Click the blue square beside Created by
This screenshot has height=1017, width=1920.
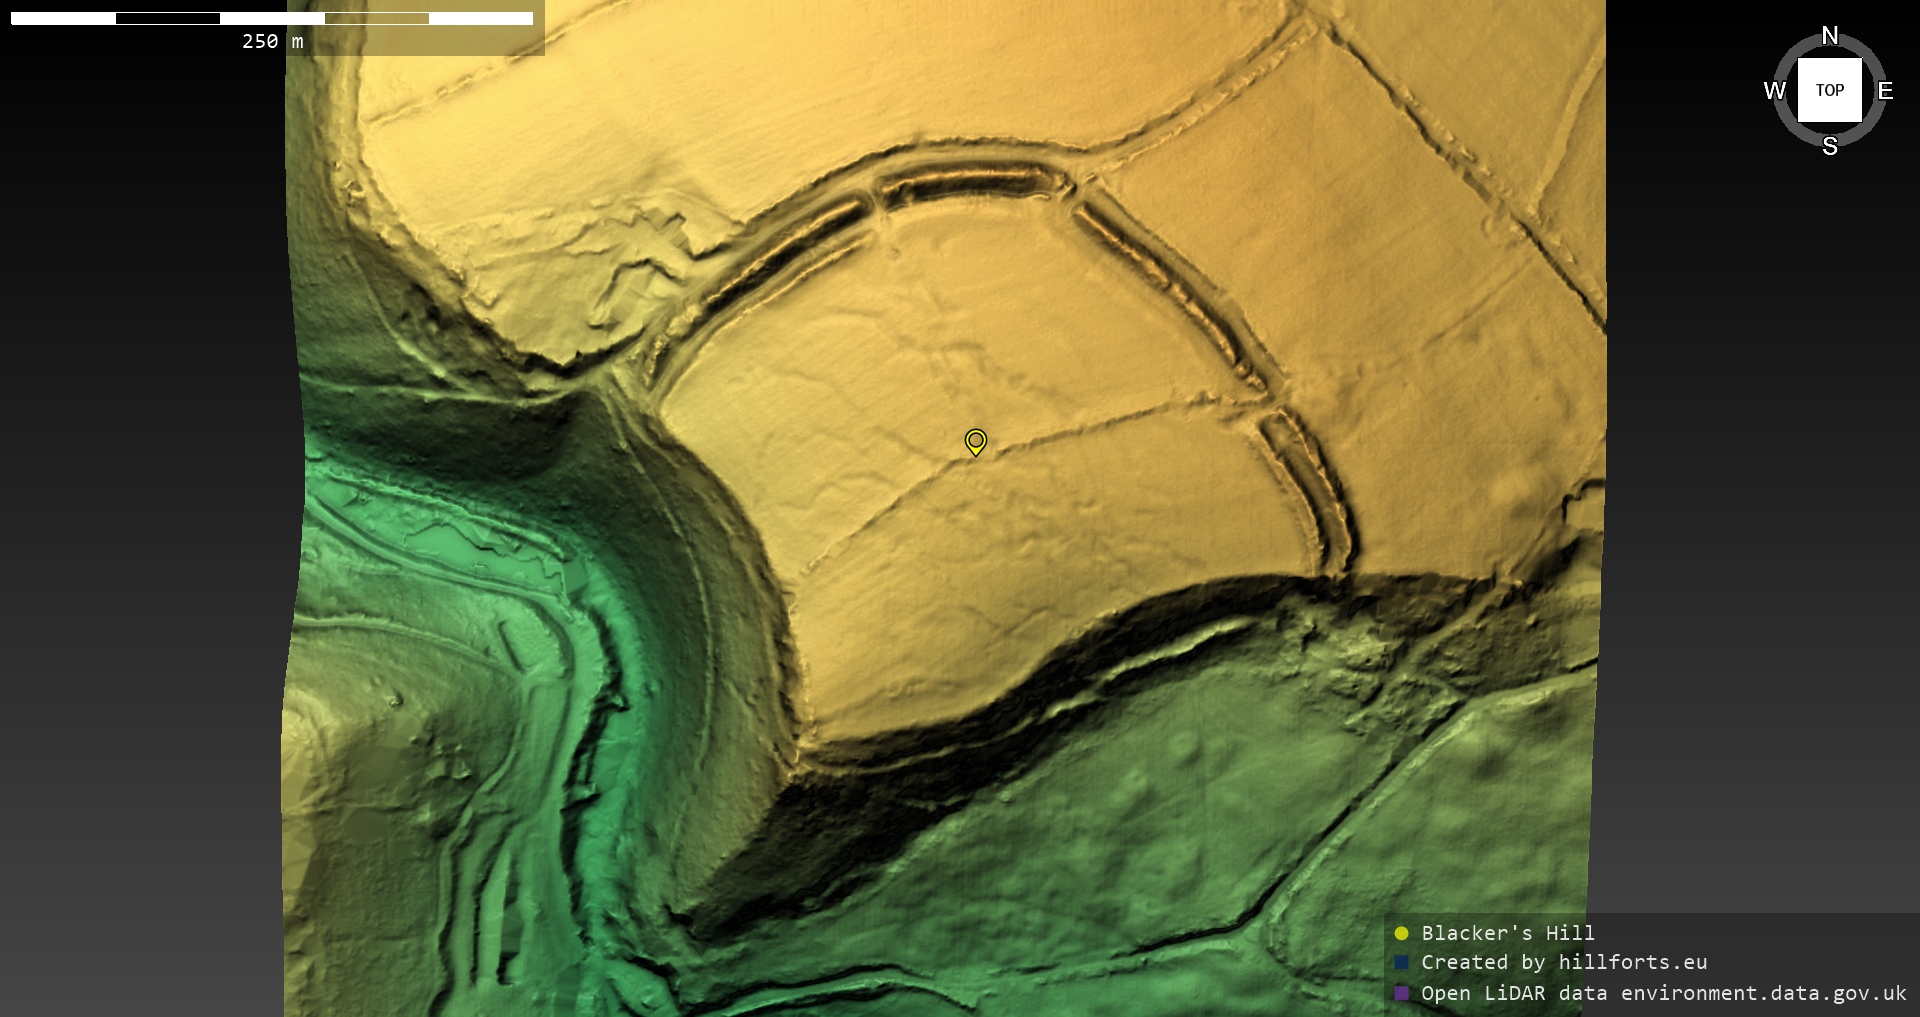pos(1401,962)
